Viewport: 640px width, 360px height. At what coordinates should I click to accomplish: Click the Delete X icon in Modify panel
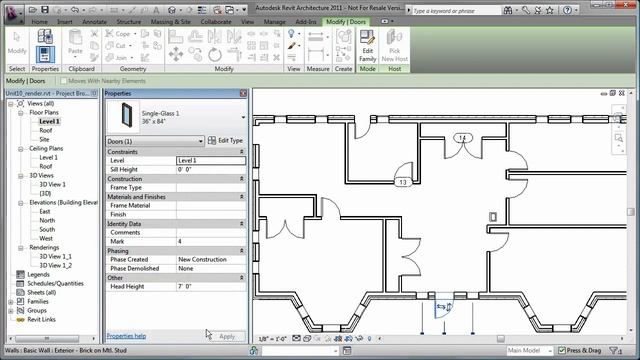click(276, 58)
